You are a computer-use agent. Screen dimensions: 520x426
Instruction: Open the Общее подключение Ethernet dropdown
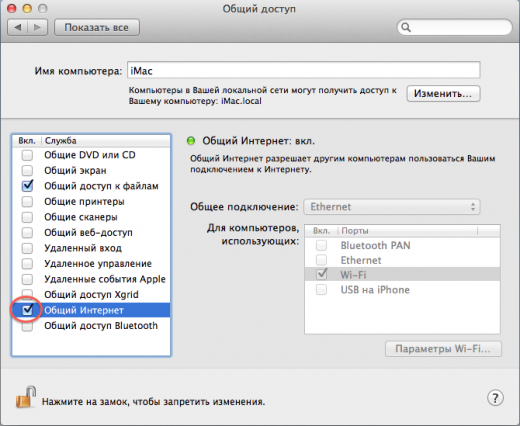pos(392,207)
